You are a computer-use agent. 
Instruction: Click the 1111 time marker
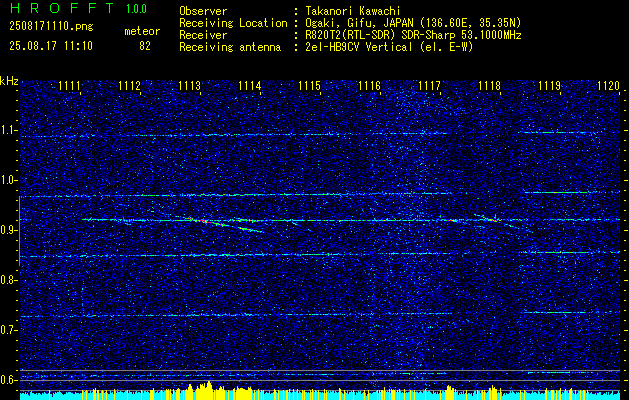(69, 86)
